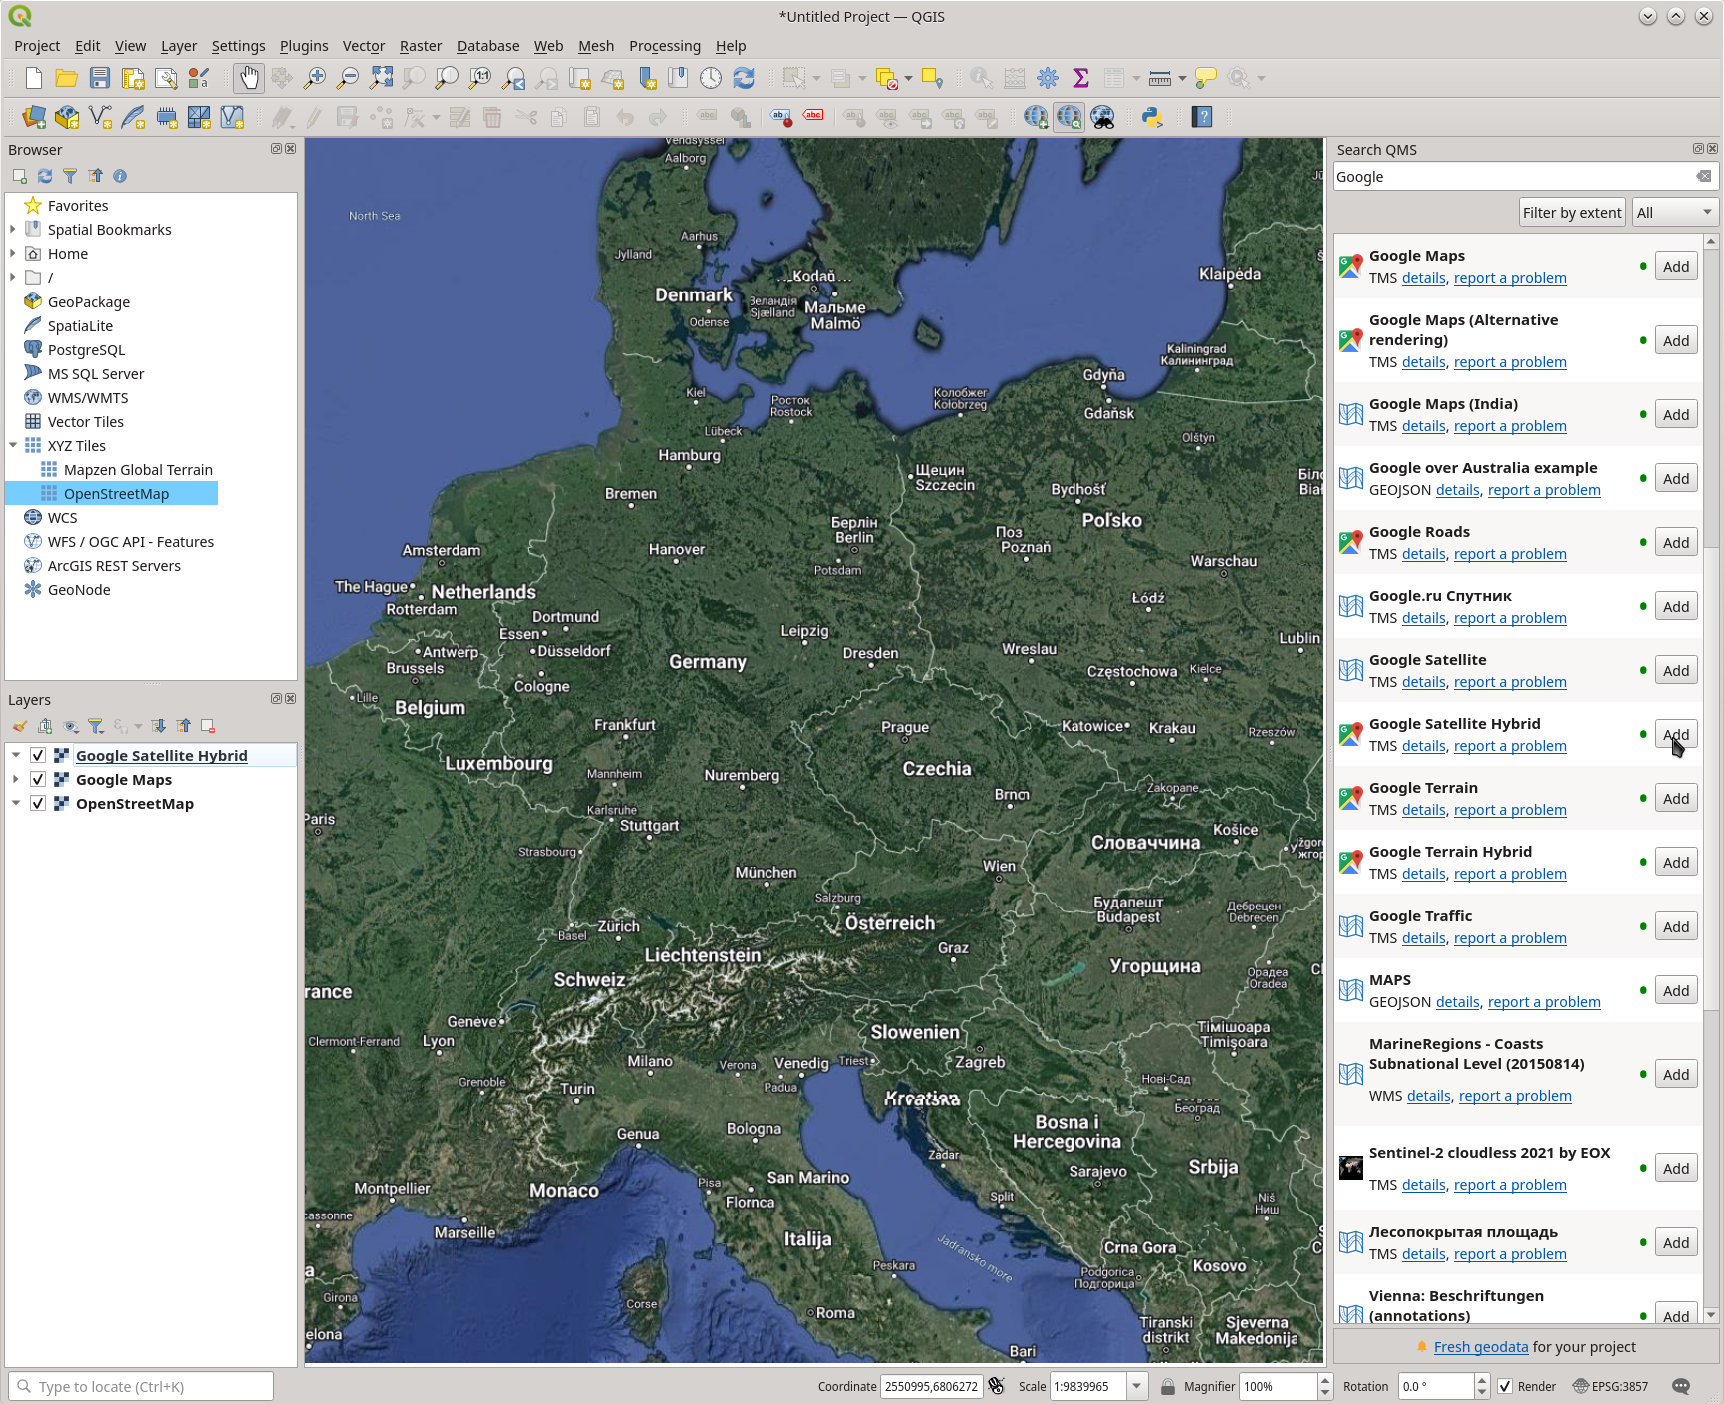1724x1404 pixels.
Task: Open the help book question mark icon
Action: tap(1203, 117)
